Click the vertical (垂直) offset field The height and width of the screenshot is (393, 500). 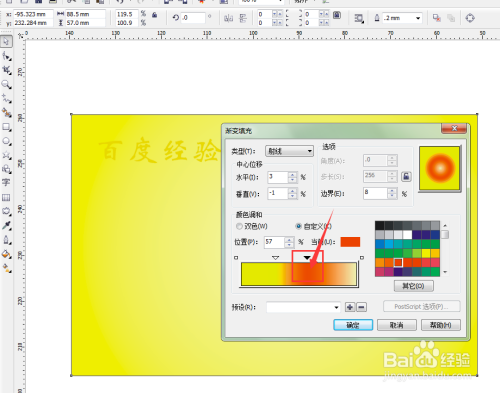click(277, 194)
